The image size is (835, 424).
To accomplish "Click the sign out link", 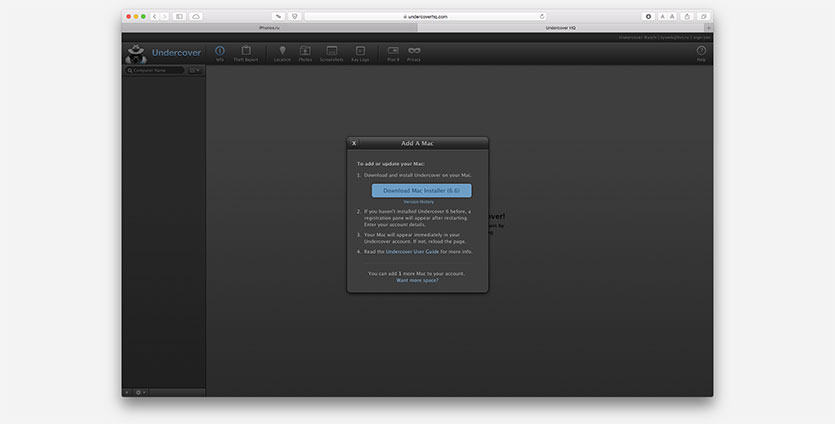I will pyautogui.click(x=702, y=38).
